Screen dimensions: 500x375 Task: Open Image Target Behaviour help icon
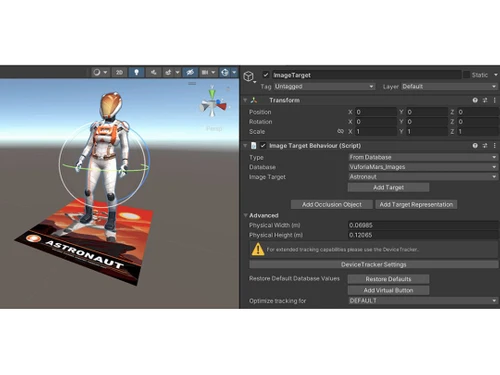coord(475,146)
